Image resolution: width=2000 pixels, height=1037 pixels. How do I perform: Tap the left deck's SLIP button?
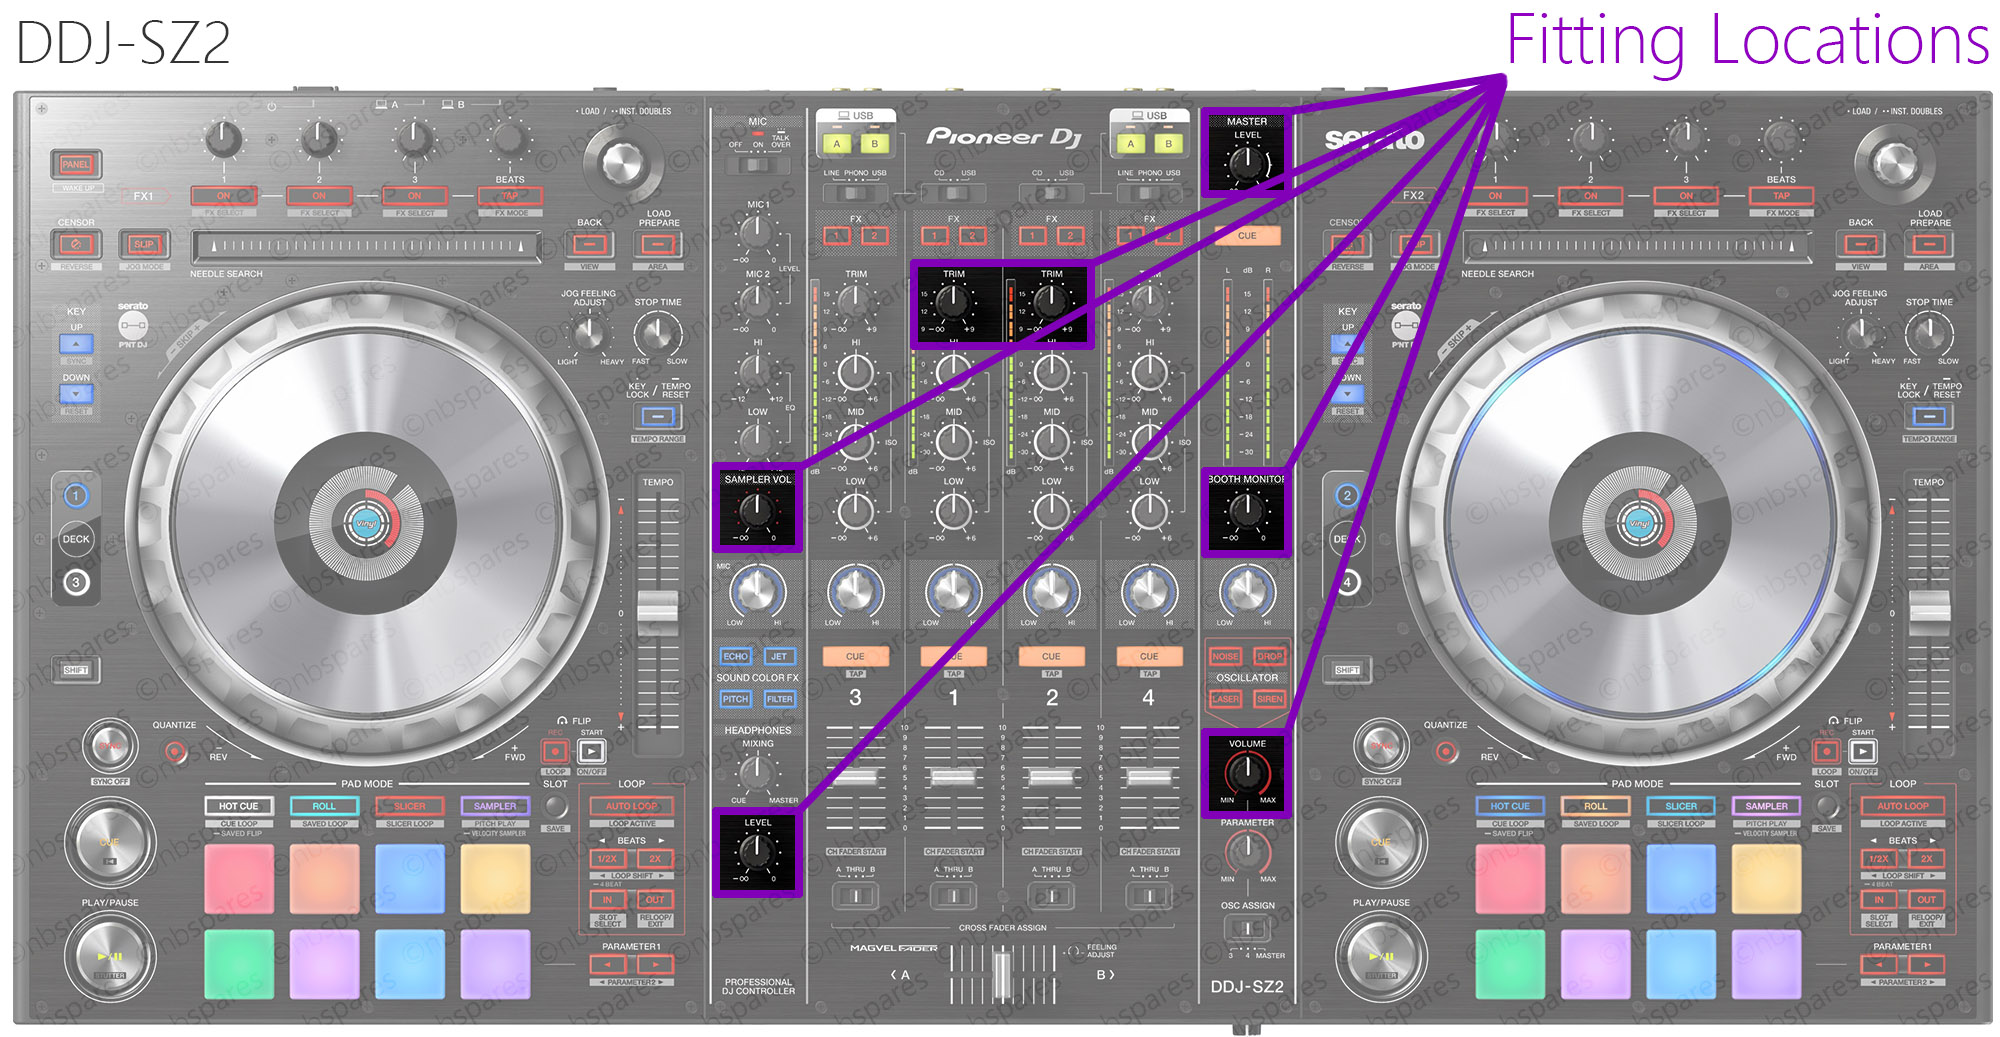tap(144, 243)
